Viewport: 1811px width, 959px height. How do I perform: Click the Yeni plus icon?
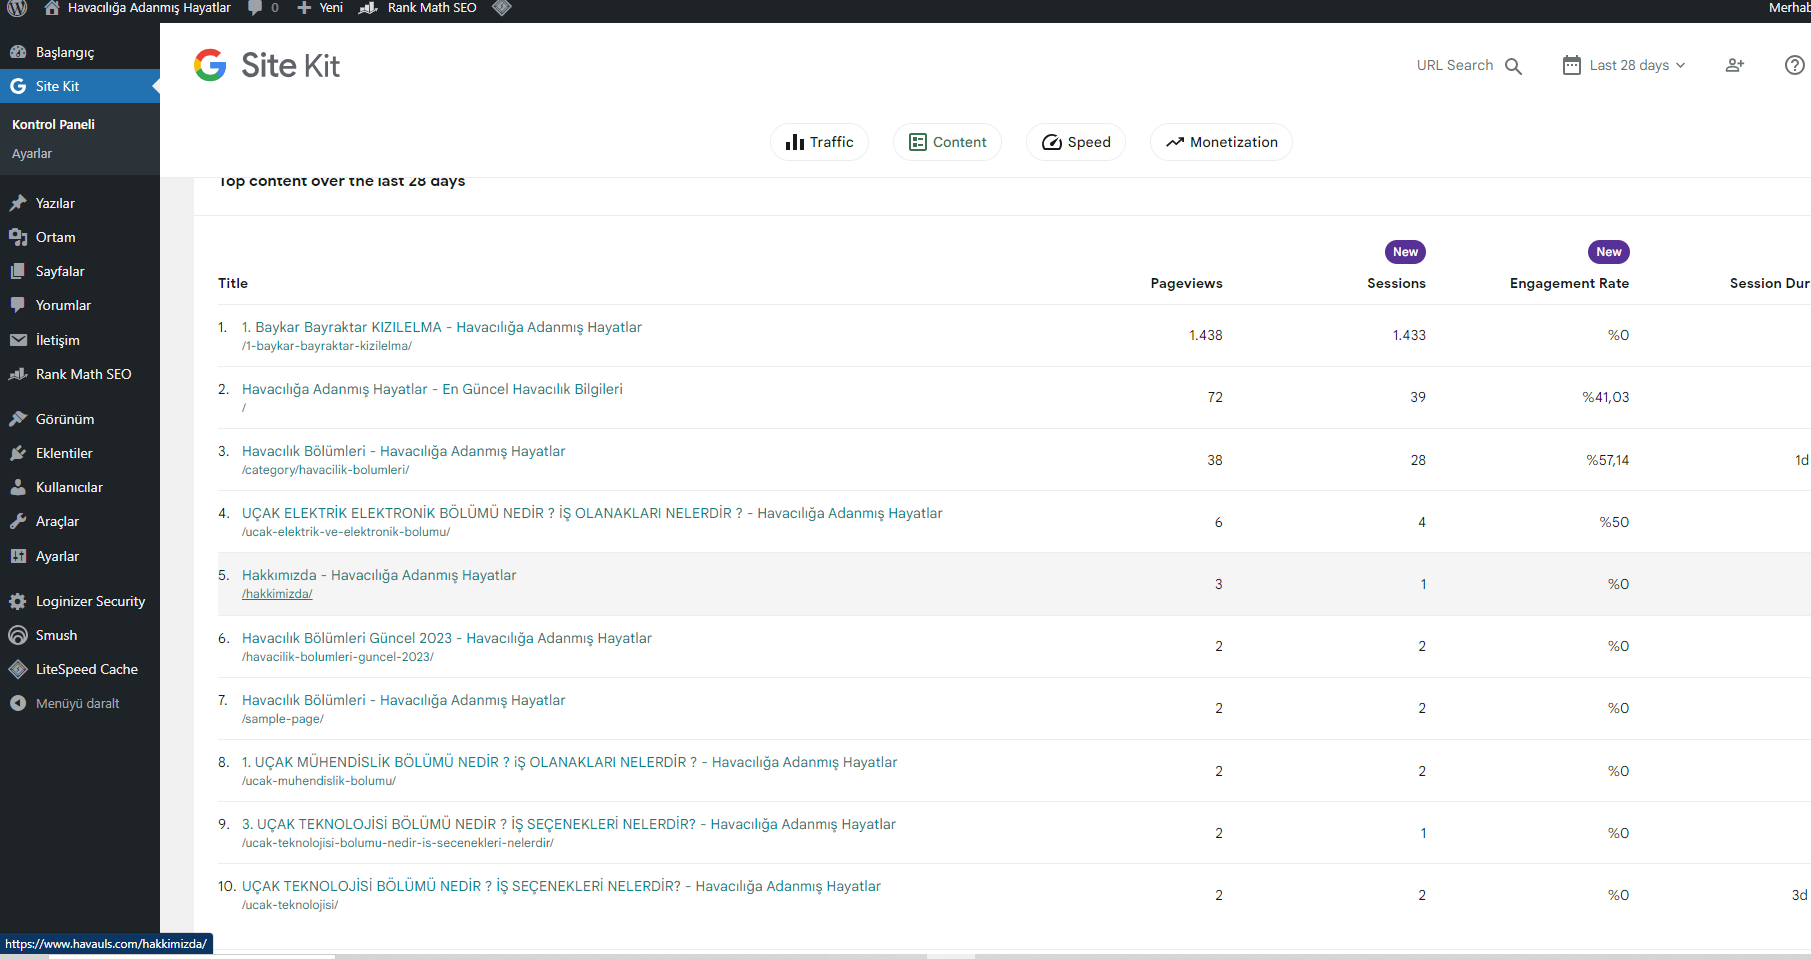304,8
